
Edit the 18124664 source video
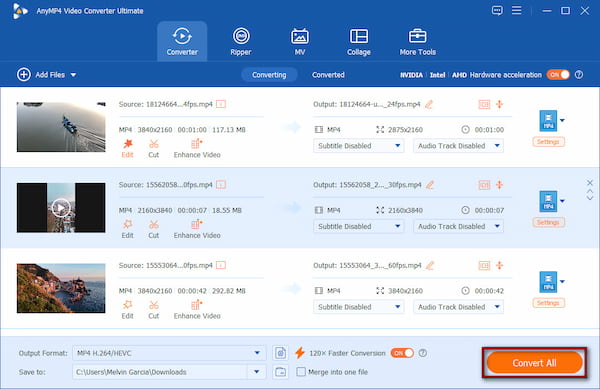(127, 148)
